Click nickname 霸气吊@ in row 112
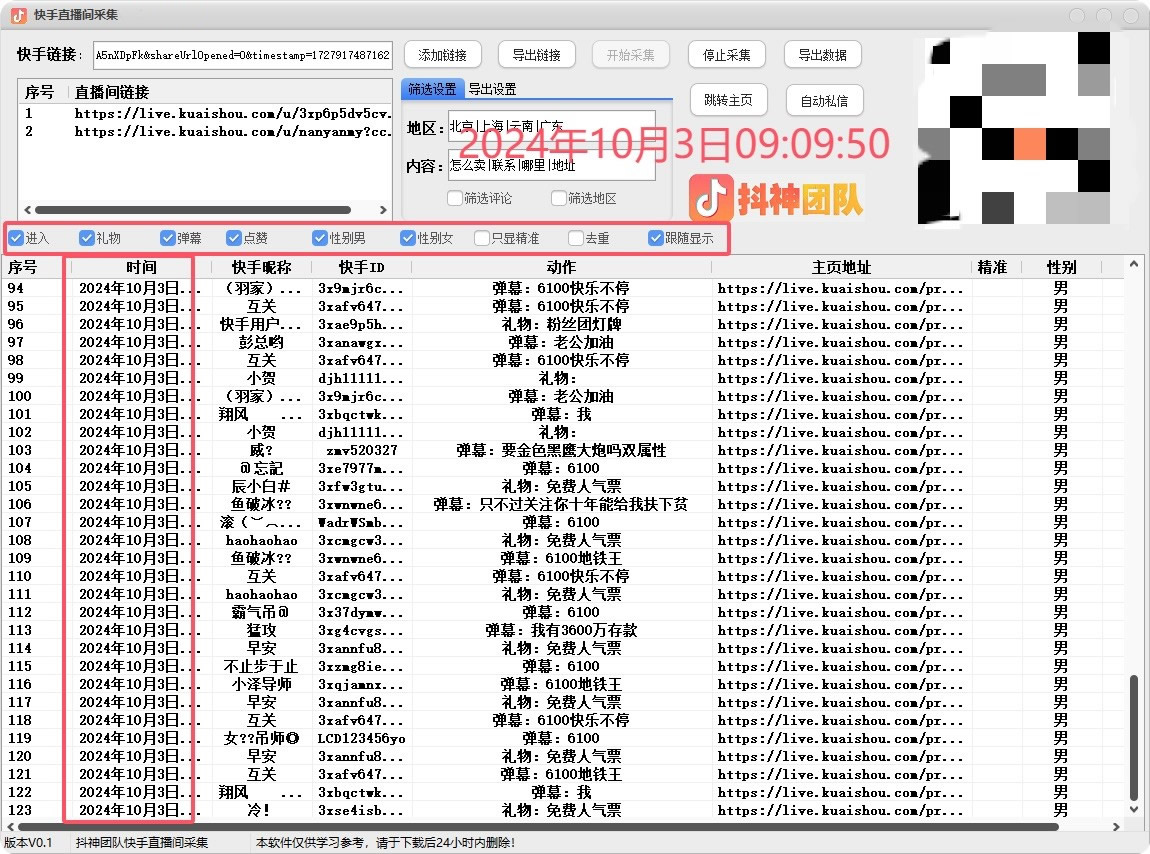Viewport: 1150px width, 854px height. [261, 613]
